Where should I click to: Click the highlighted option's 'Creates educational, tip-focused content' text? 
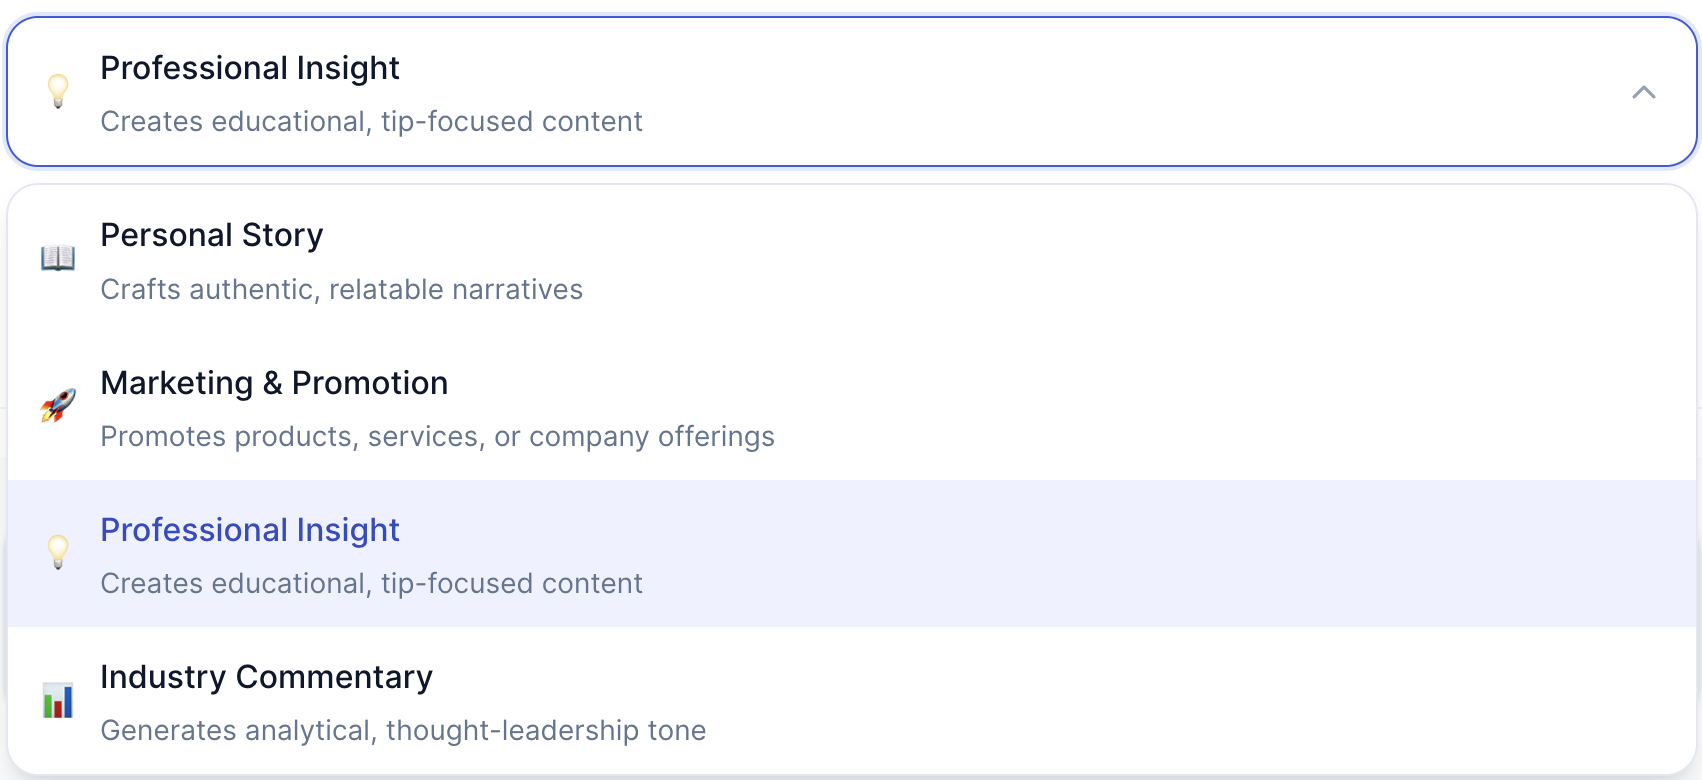point(371,583)
